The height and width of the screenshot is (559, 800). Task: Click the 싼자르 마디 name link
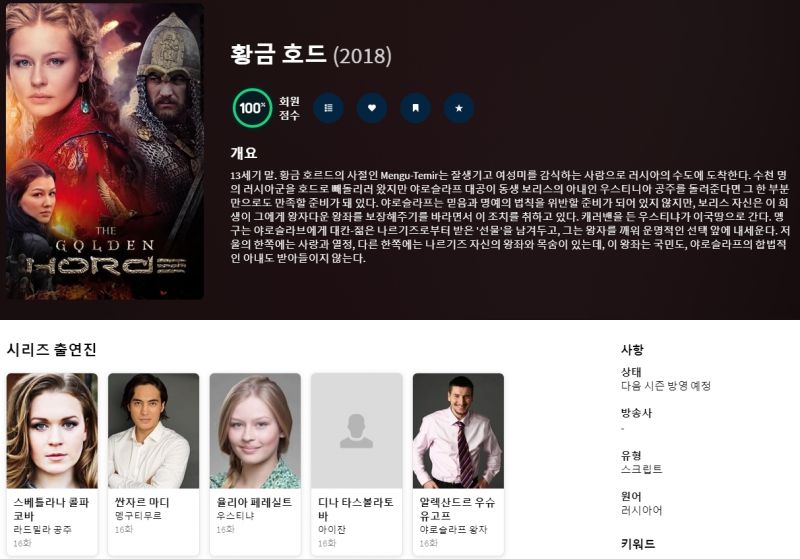coord(142,502)
